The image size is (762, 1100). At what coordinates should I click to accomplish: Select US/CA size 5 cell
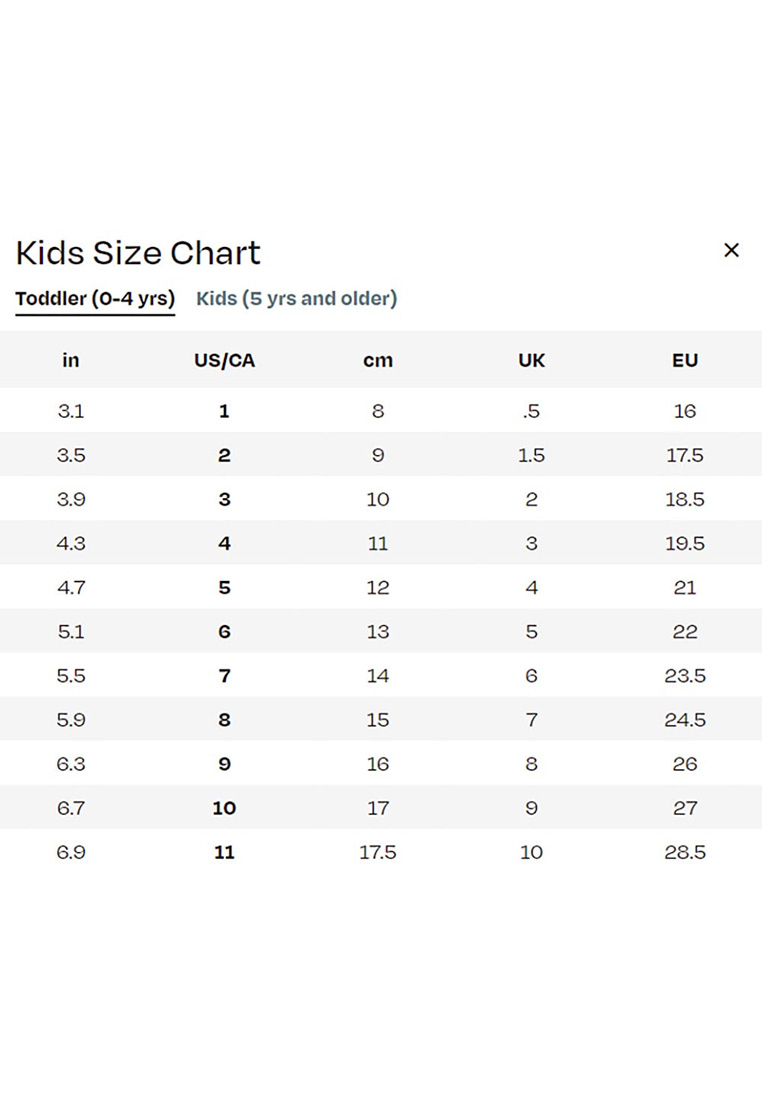tap(224, 587)
